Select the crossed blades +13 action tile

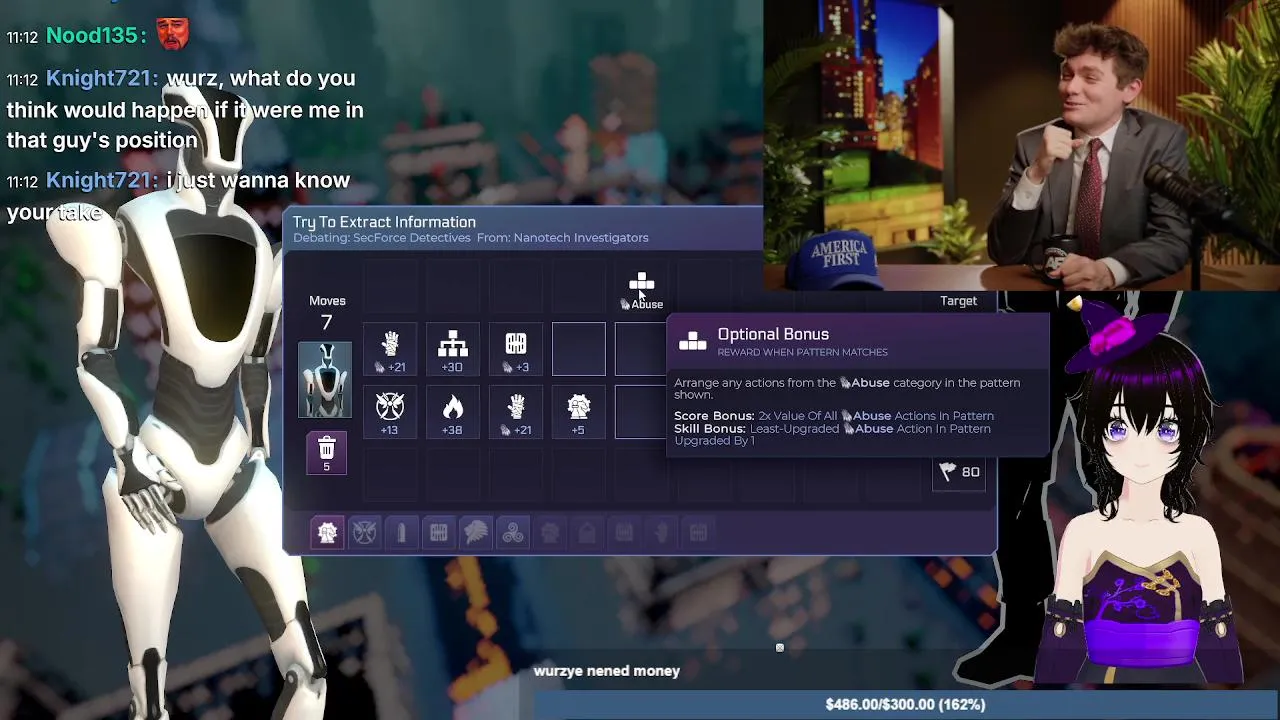390,413
